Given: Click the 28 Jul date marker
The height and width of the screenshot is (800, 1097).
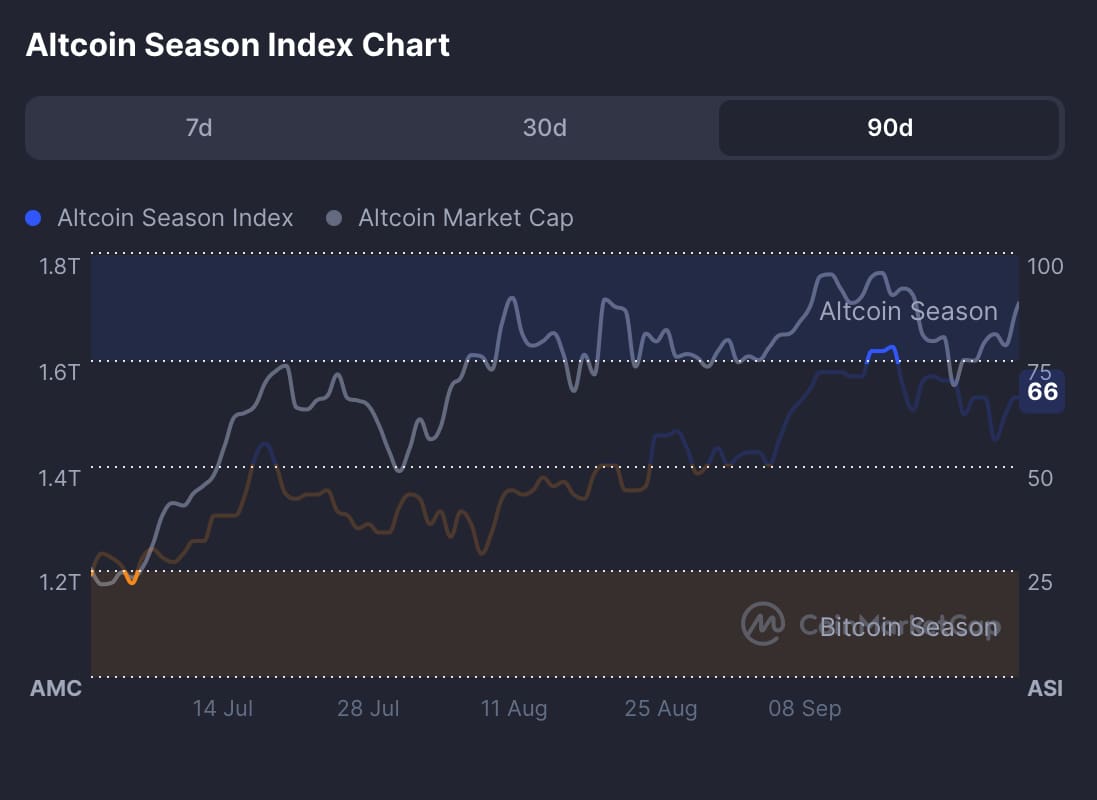Looking at the screenshot, I should tap(368, 708).
